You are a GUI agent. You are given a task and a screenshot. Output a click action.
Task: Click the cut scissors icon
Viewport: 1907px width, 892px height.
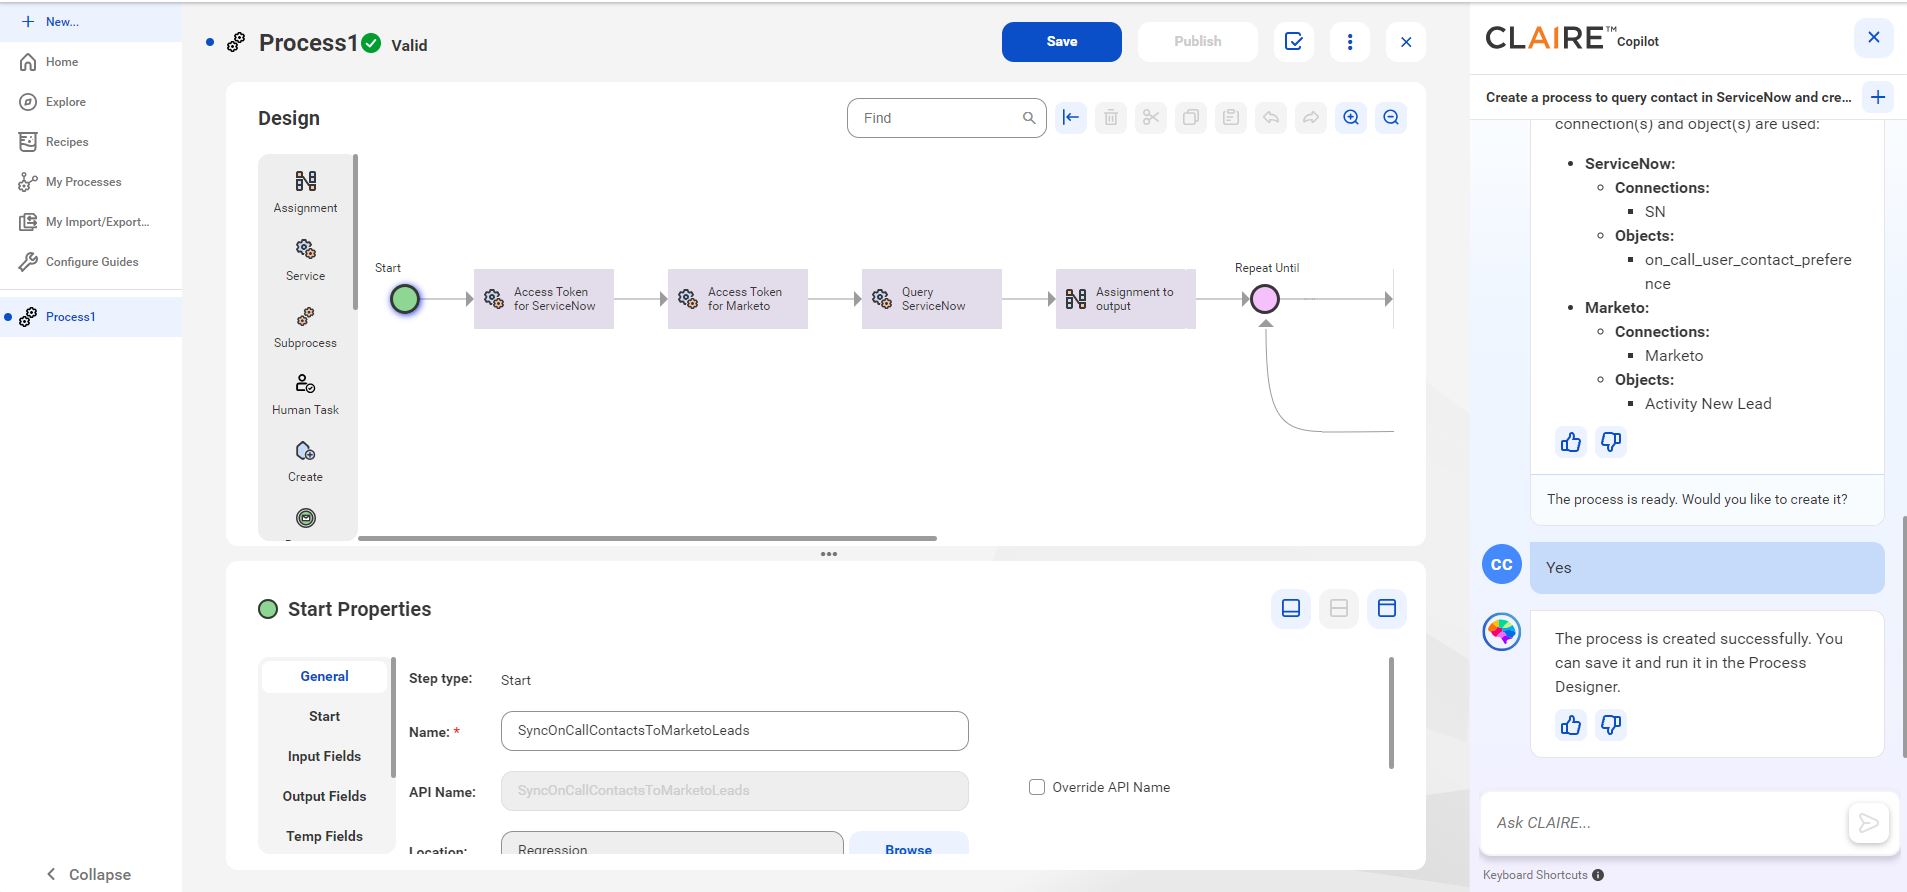click(x=1151, y=118)
